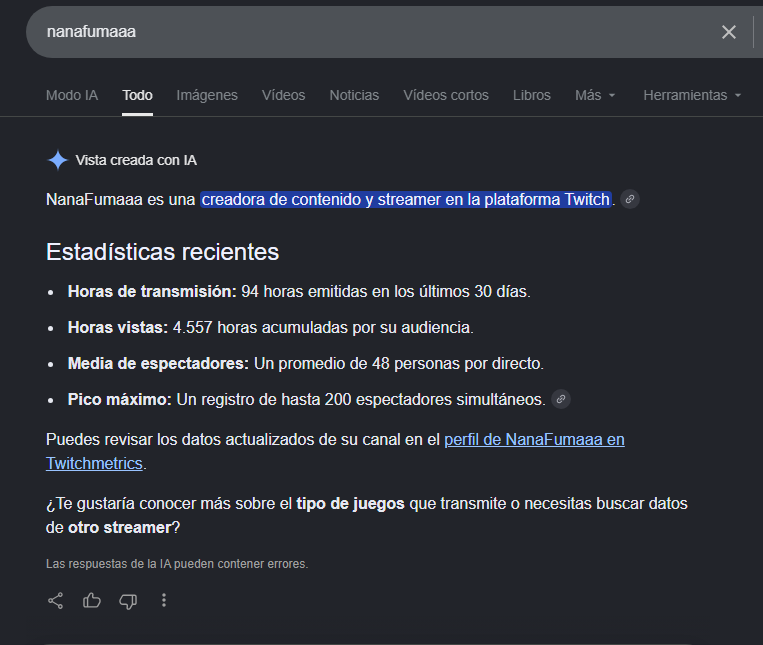Click the Estadísticas recientes heading
Viewport: 763px width, 645px height.
coord(163,252)
